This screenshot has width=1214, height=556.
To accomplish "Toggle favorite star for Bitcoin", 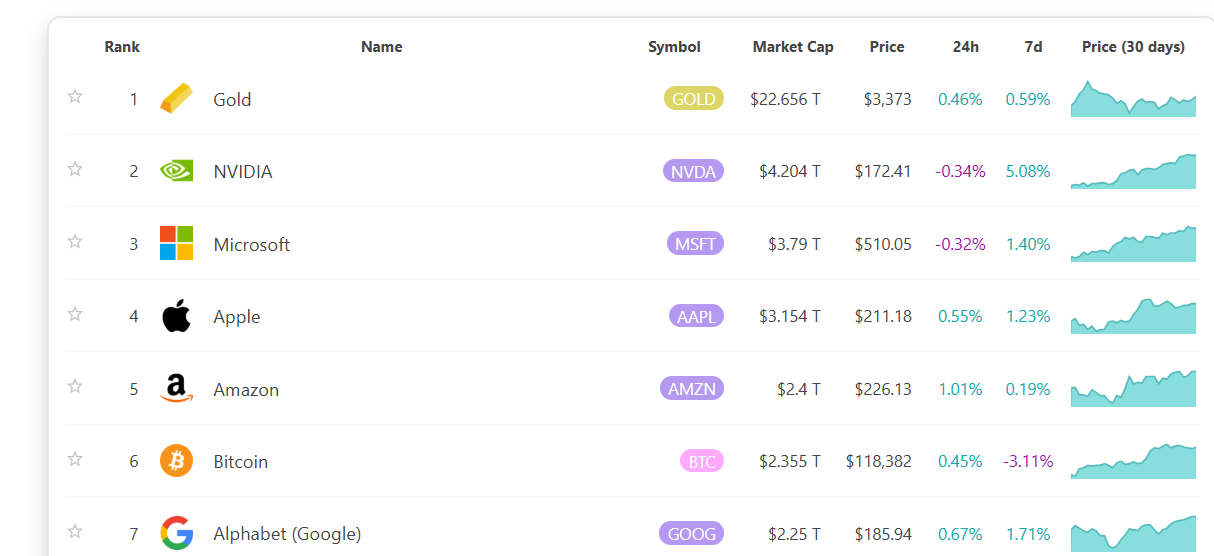I will pos(75,459).
